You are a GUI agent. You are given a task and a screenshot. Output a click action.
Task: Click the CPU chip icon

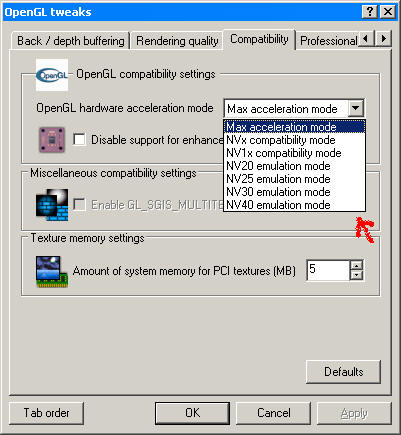52,139
